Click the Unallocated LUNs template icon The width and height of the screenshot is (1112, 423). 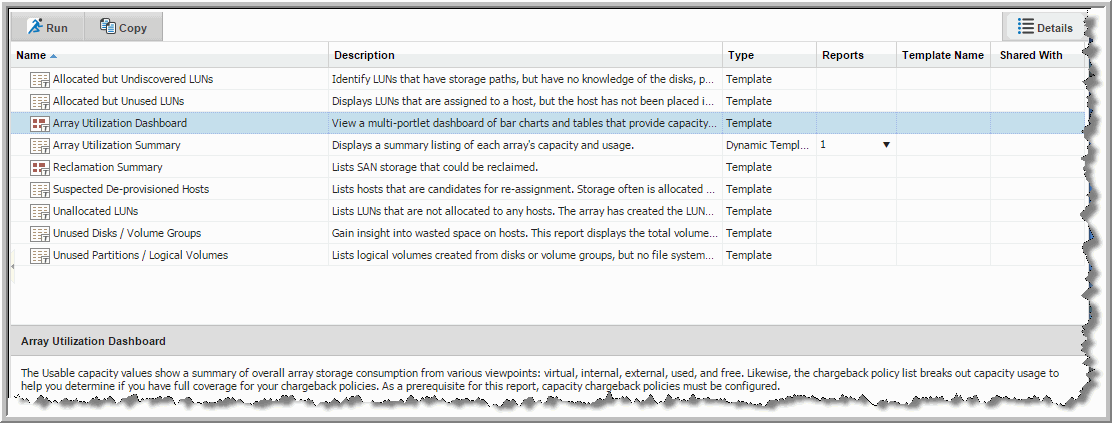tap(40, 212)
